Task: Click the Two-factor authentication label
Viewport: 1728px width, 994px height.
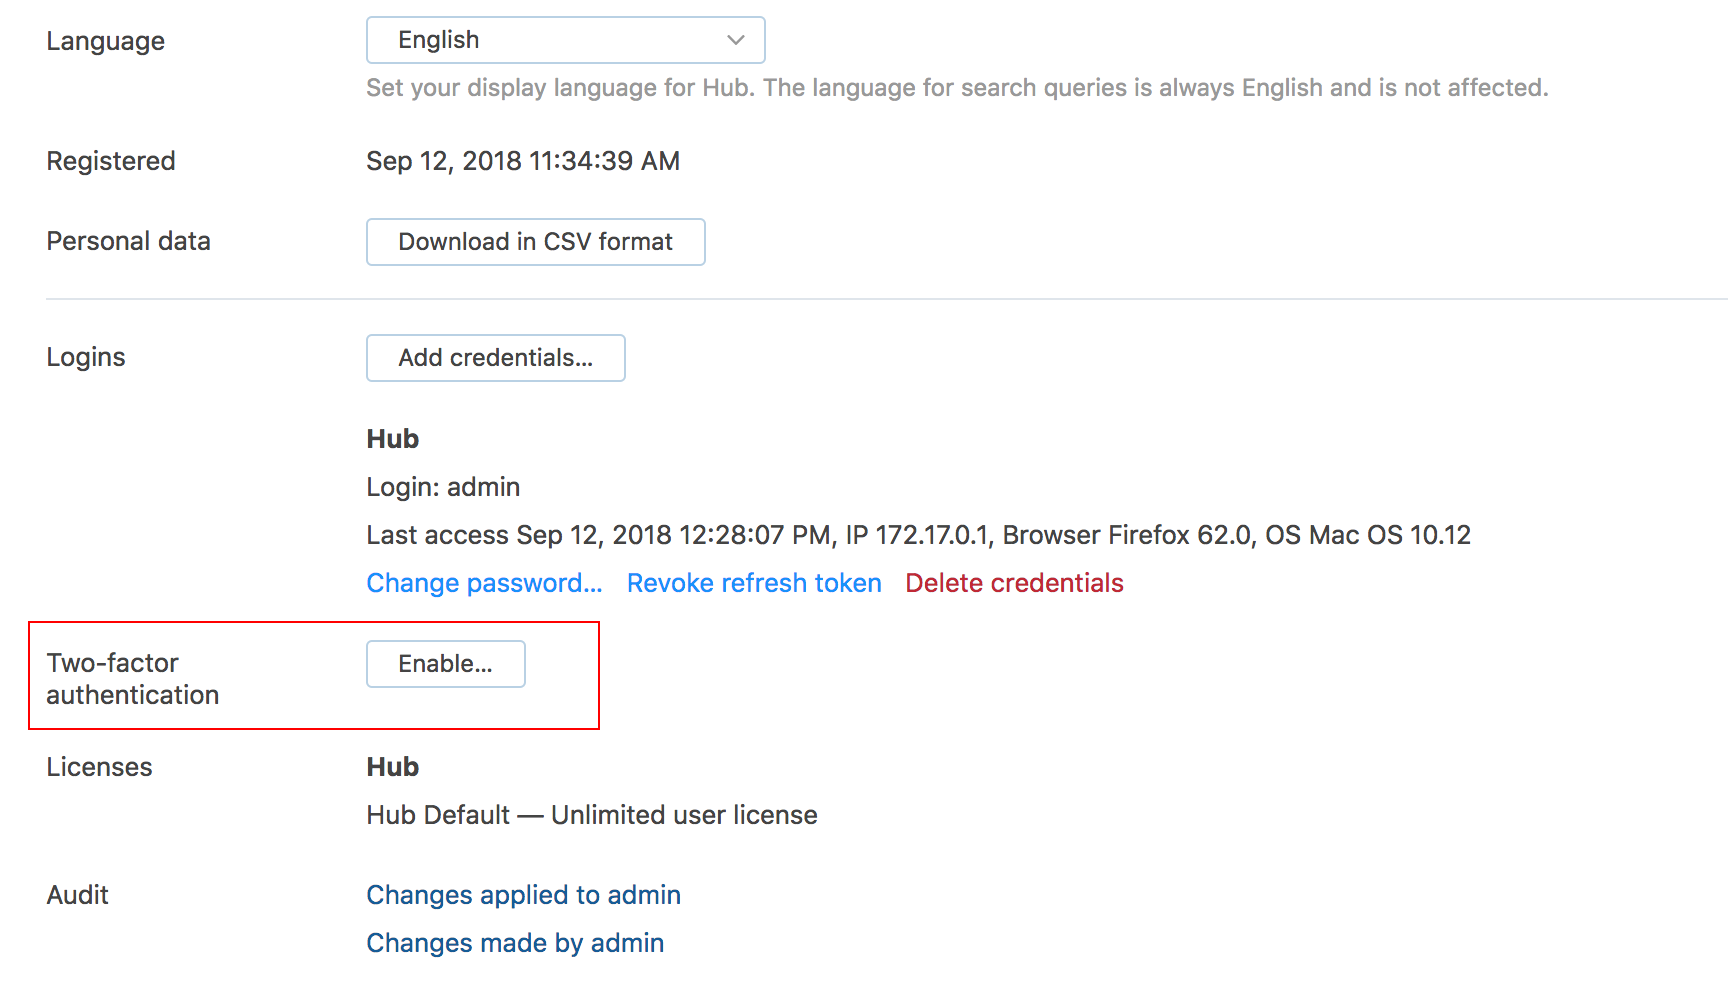Action: click(x=132, y=679)
